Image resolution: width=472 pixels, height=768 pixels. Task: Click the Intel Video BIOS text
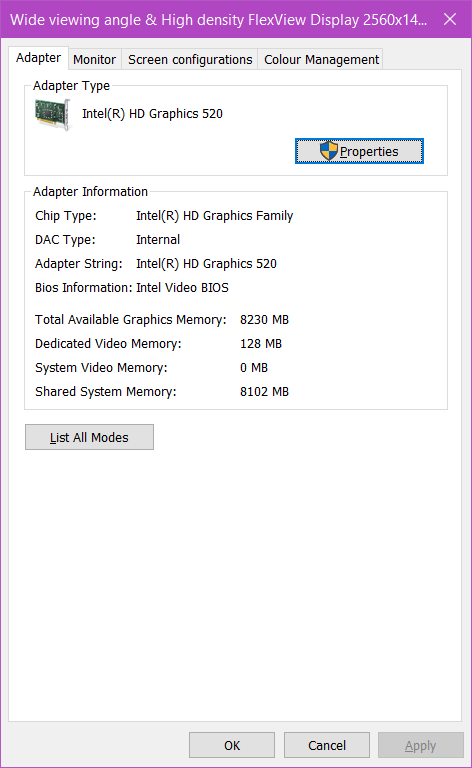click(x=182, y=288)
